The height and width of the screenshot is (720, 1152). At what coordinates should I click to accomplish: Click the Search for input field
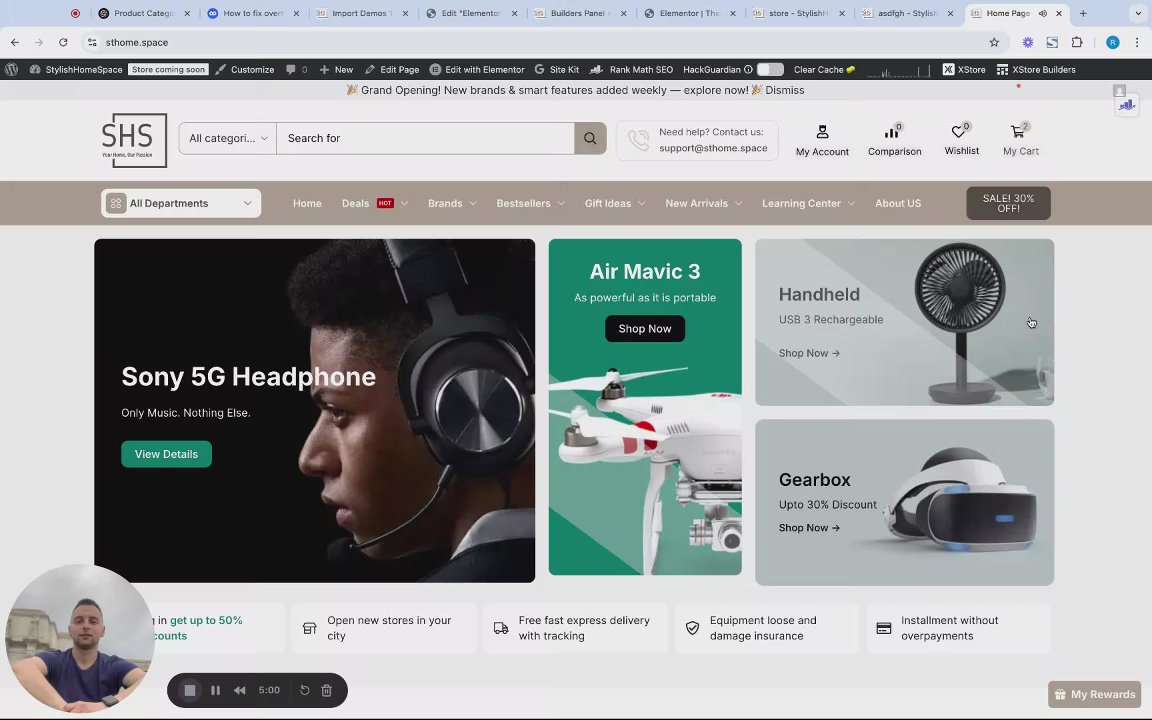(x=425, y=138)
